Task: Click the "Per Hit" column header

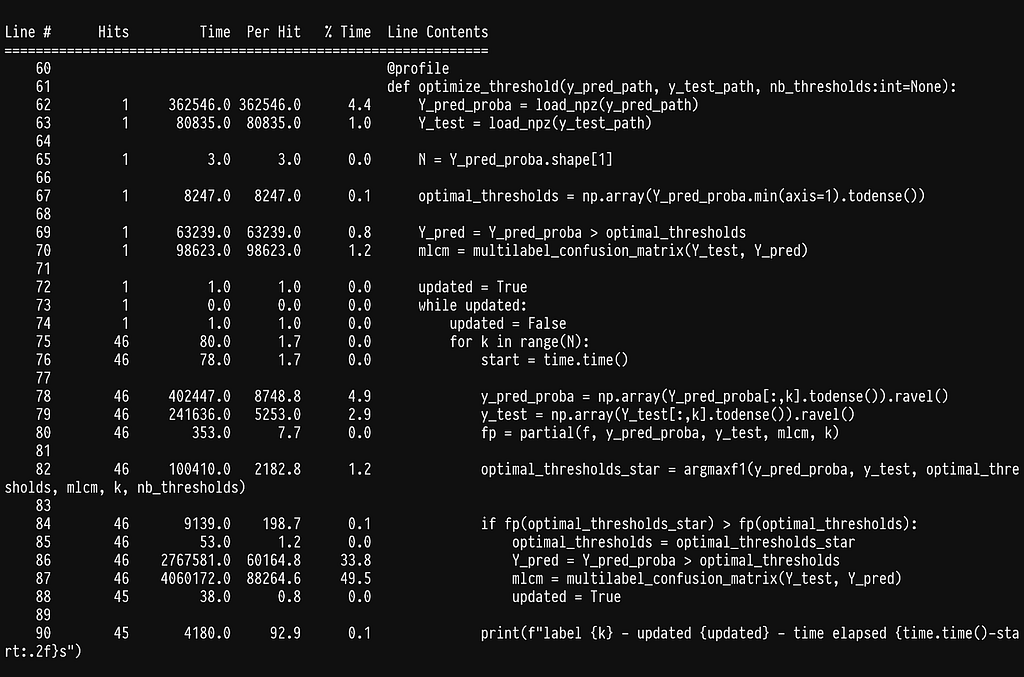Action: 273,32
